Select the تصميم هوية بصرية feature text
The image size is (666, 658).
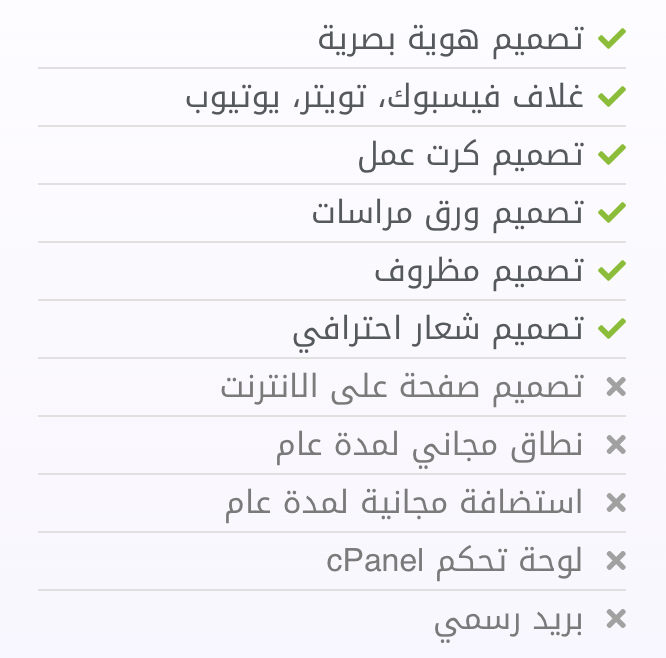click(451, 39)
